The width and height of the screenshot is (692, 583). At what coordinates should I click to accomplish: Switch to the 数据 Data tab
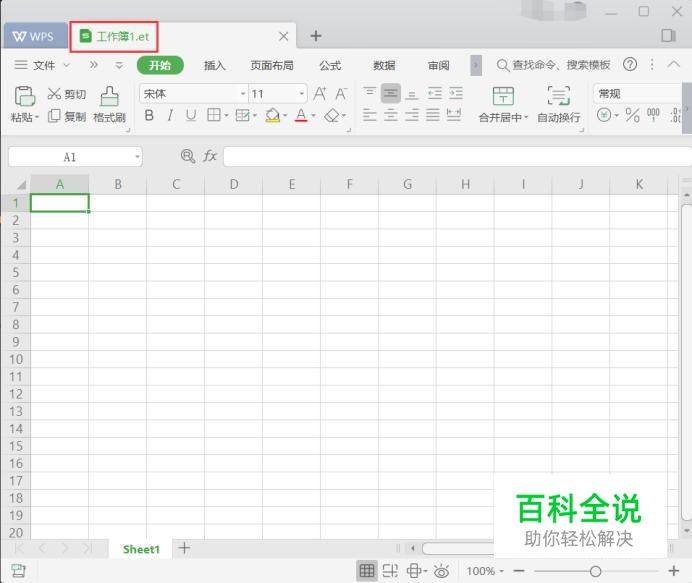384,65
